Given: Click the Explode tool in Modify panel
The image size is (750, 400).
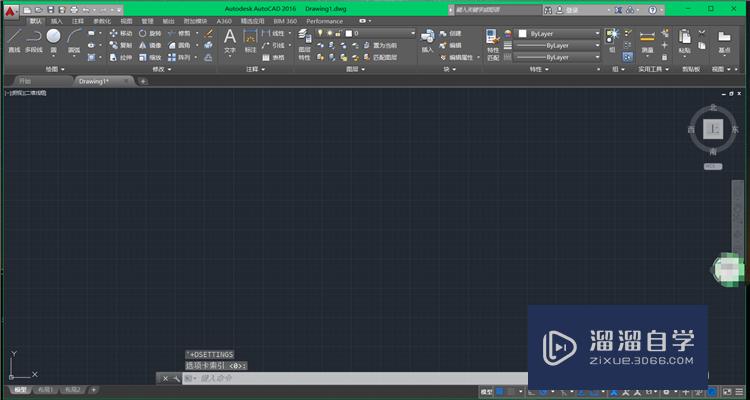Looking at the screenshot, I should tap(208, 45).
